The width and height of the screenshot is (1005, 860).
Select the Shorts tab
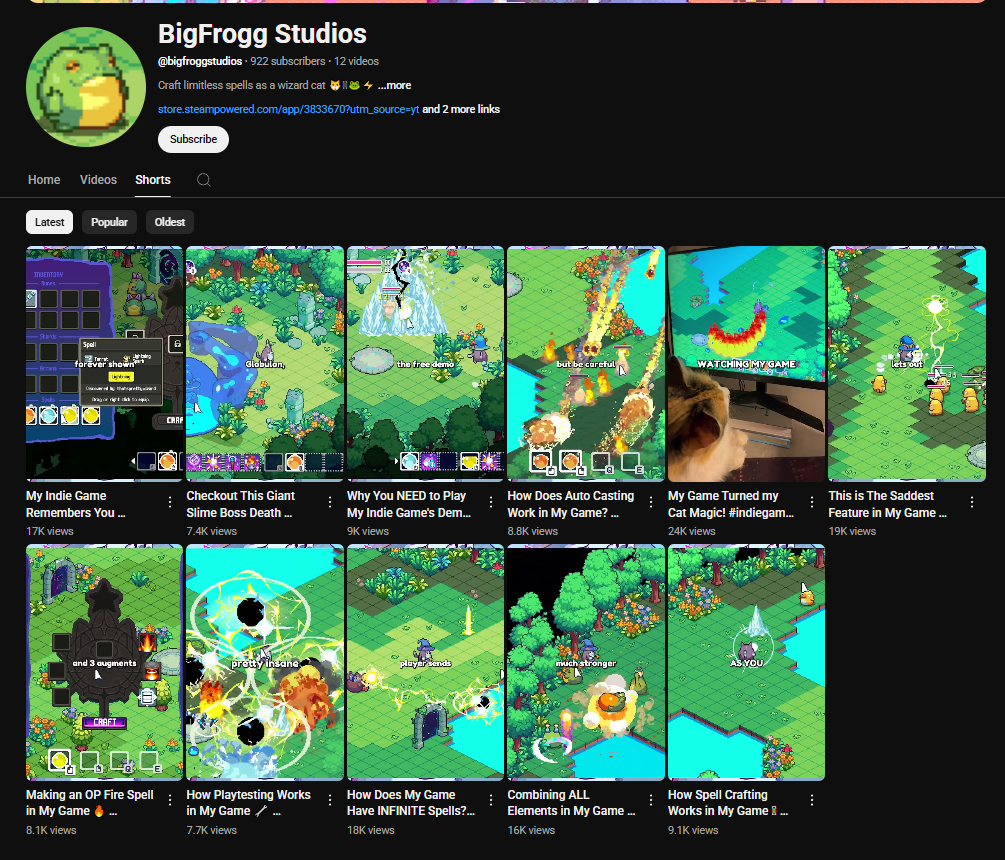pos(153,180)
